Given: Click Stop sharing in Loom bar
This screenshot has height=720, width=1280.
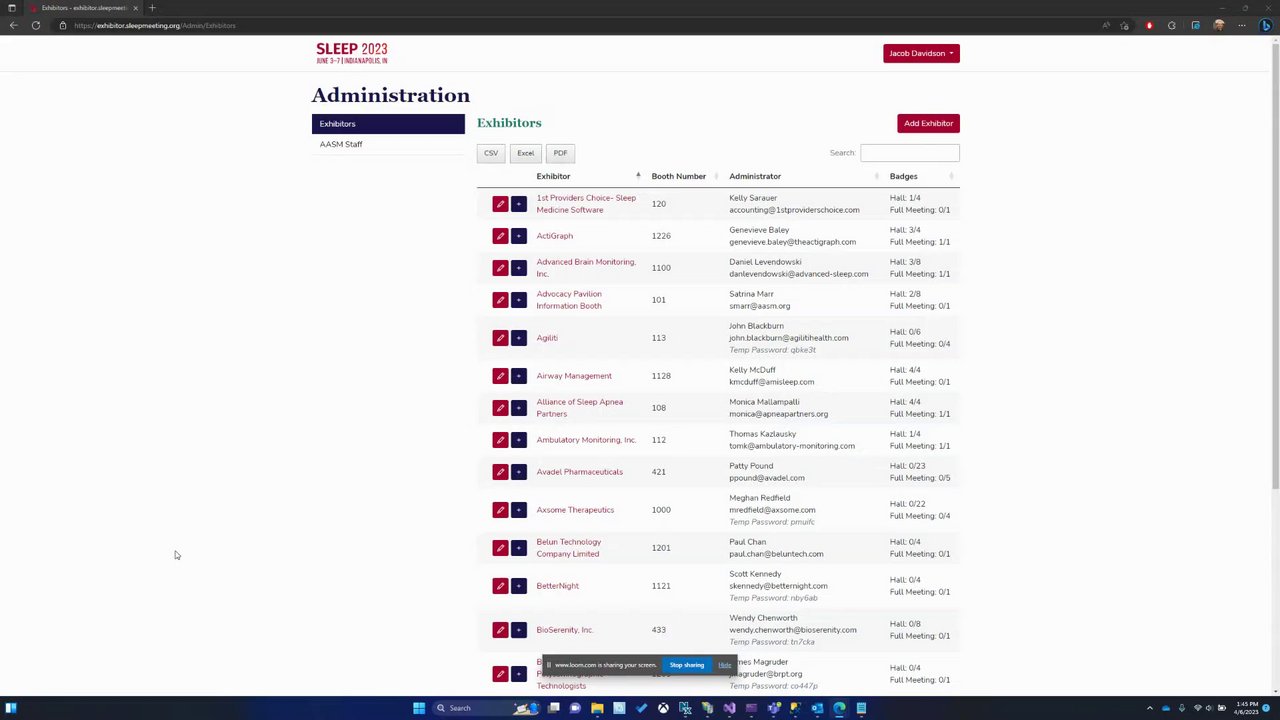Looking at the screenshot, I should point(687,665).
